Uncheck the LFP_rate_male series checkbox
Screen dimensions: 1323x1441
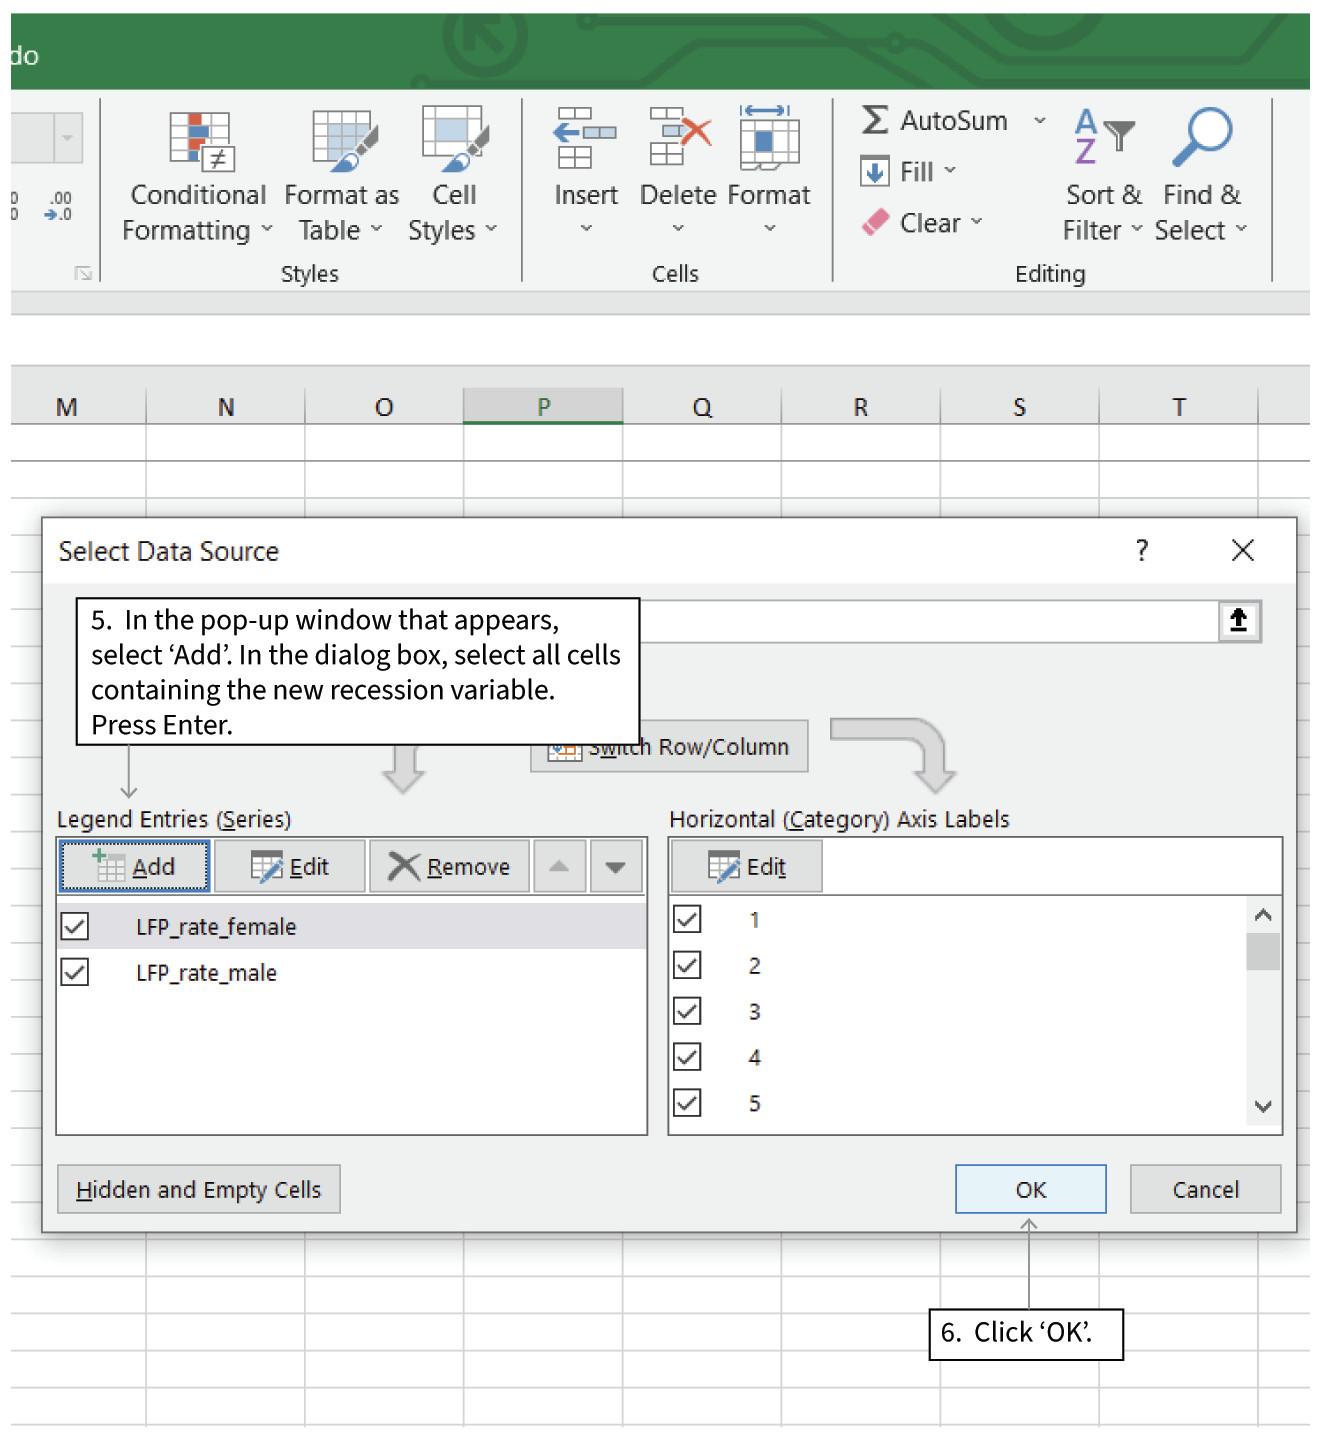click(75, 972)
